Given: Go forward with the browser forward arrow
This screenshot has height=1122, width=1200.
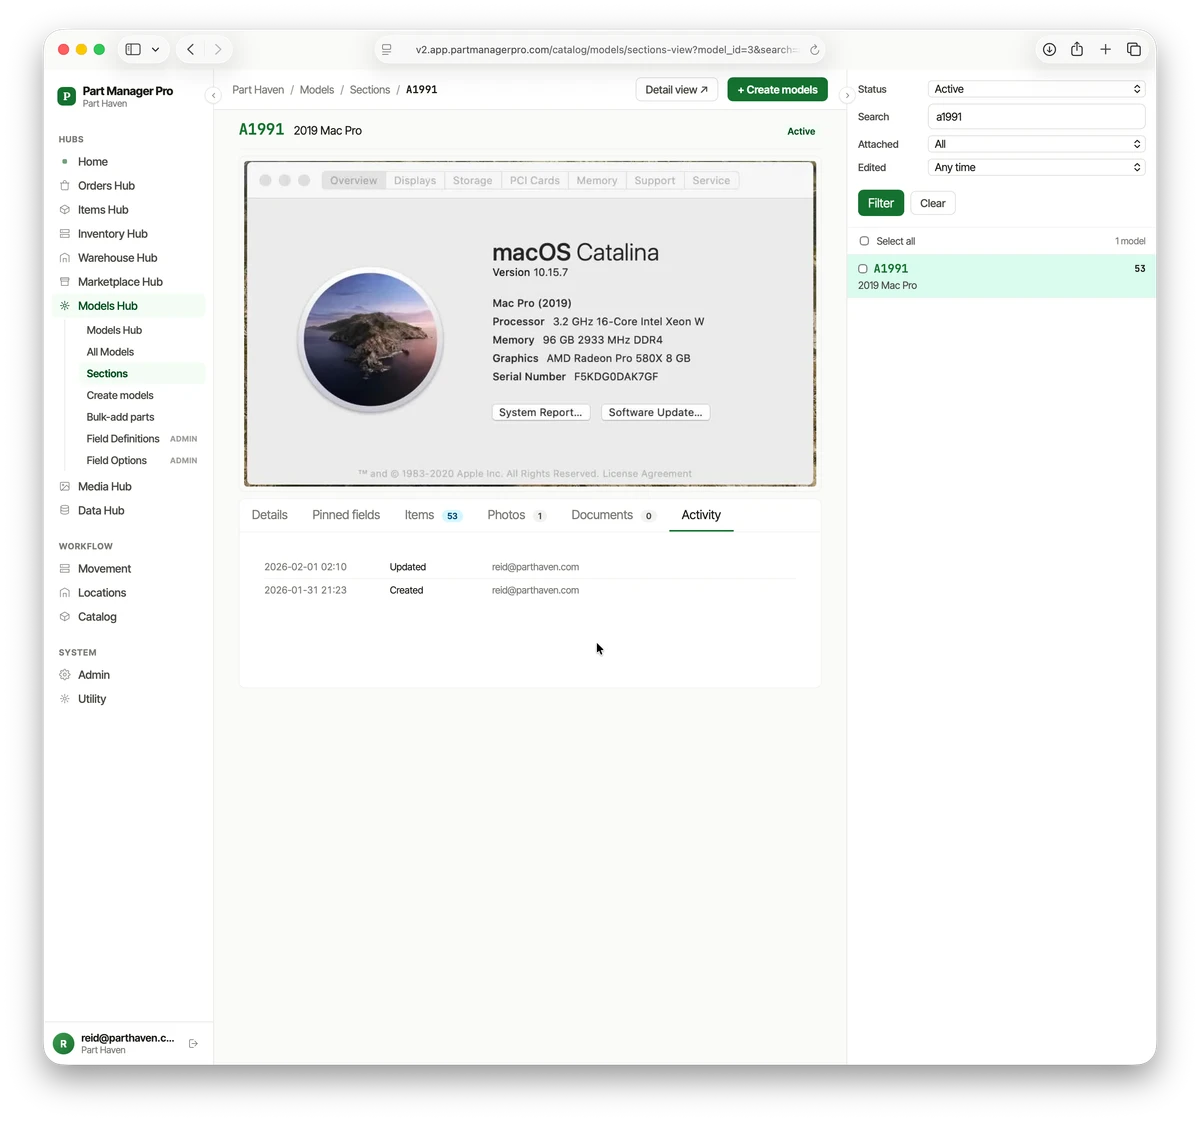Looking at the screenshot, I should (x=218, y=49).
